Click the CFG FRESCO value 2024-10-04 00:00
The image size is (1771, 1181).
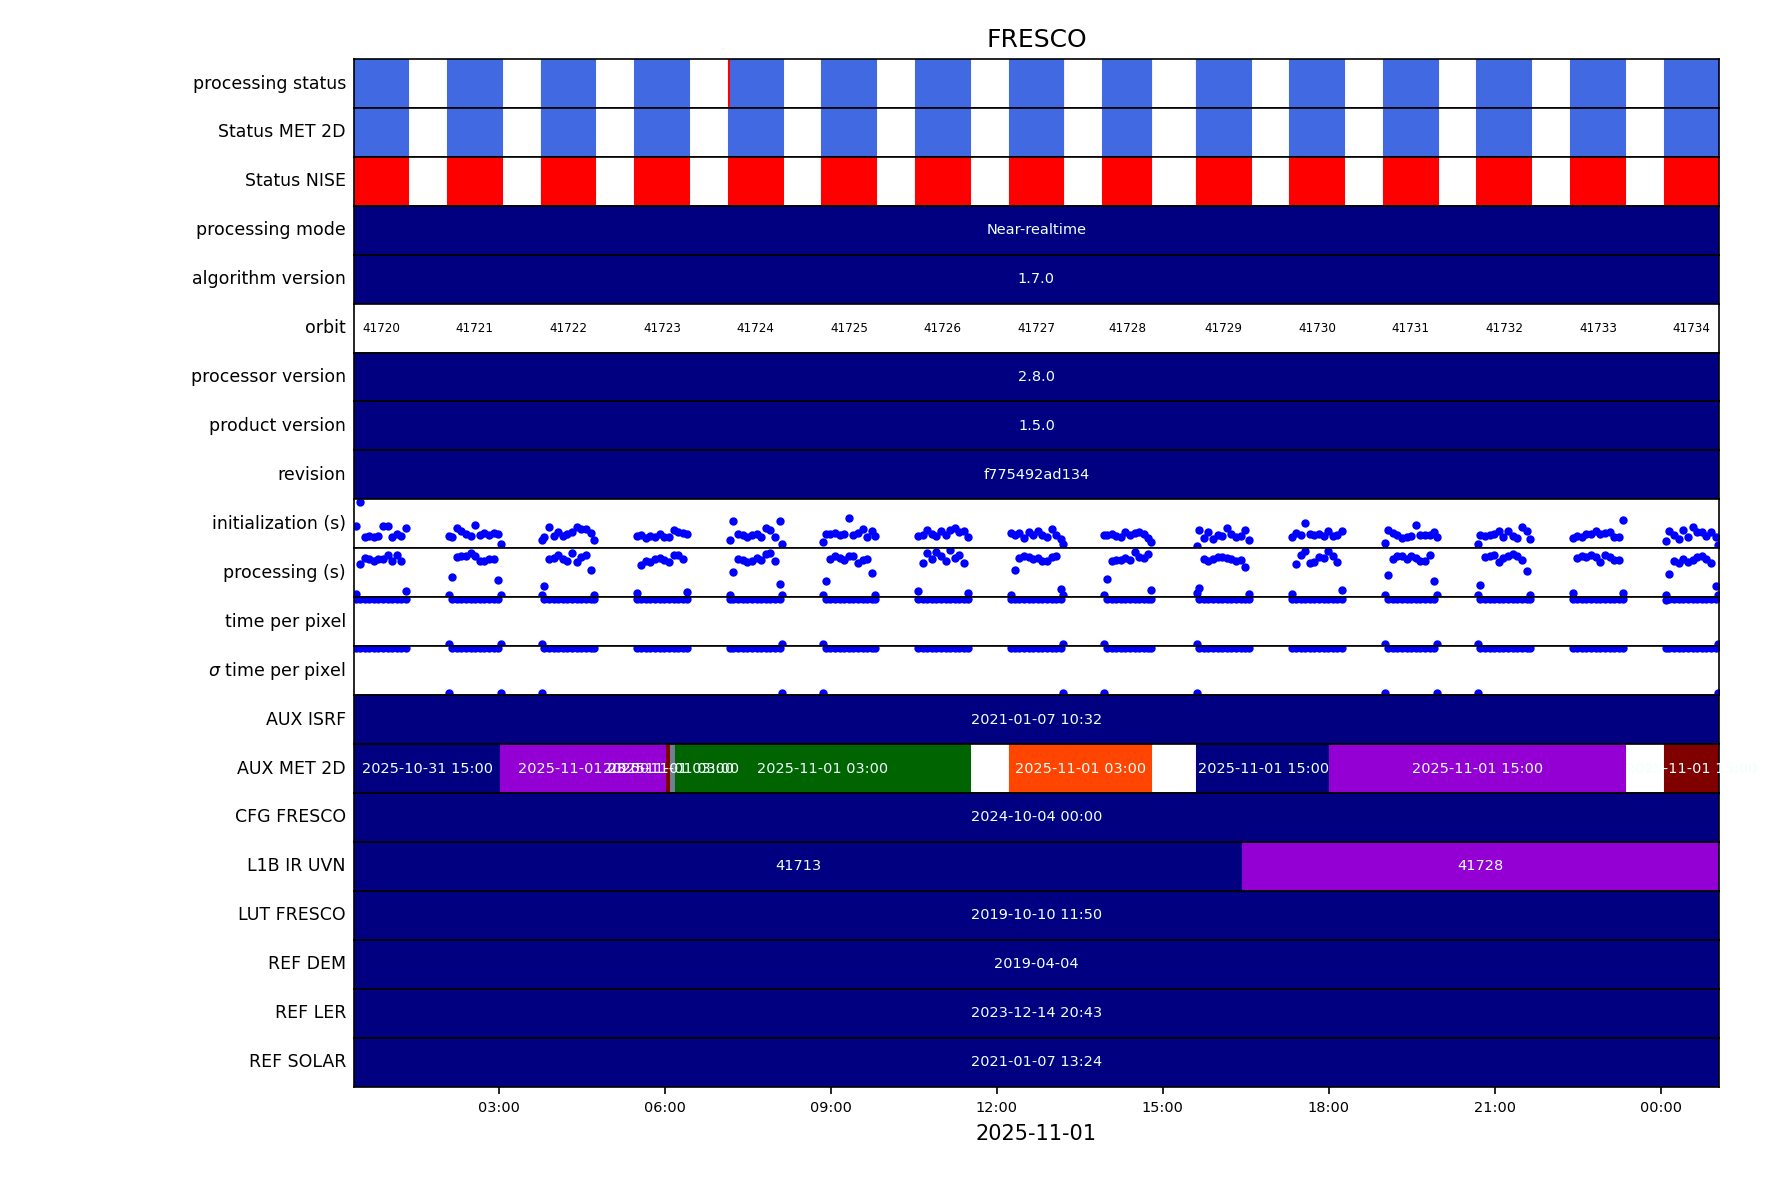(1036, 817)
